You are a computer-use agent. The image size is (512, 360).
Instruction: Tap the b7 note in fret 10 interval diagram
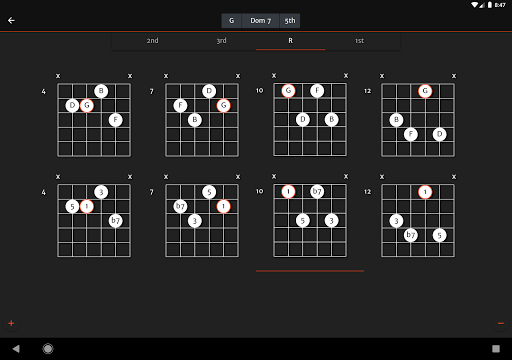[x=317, y=191]
